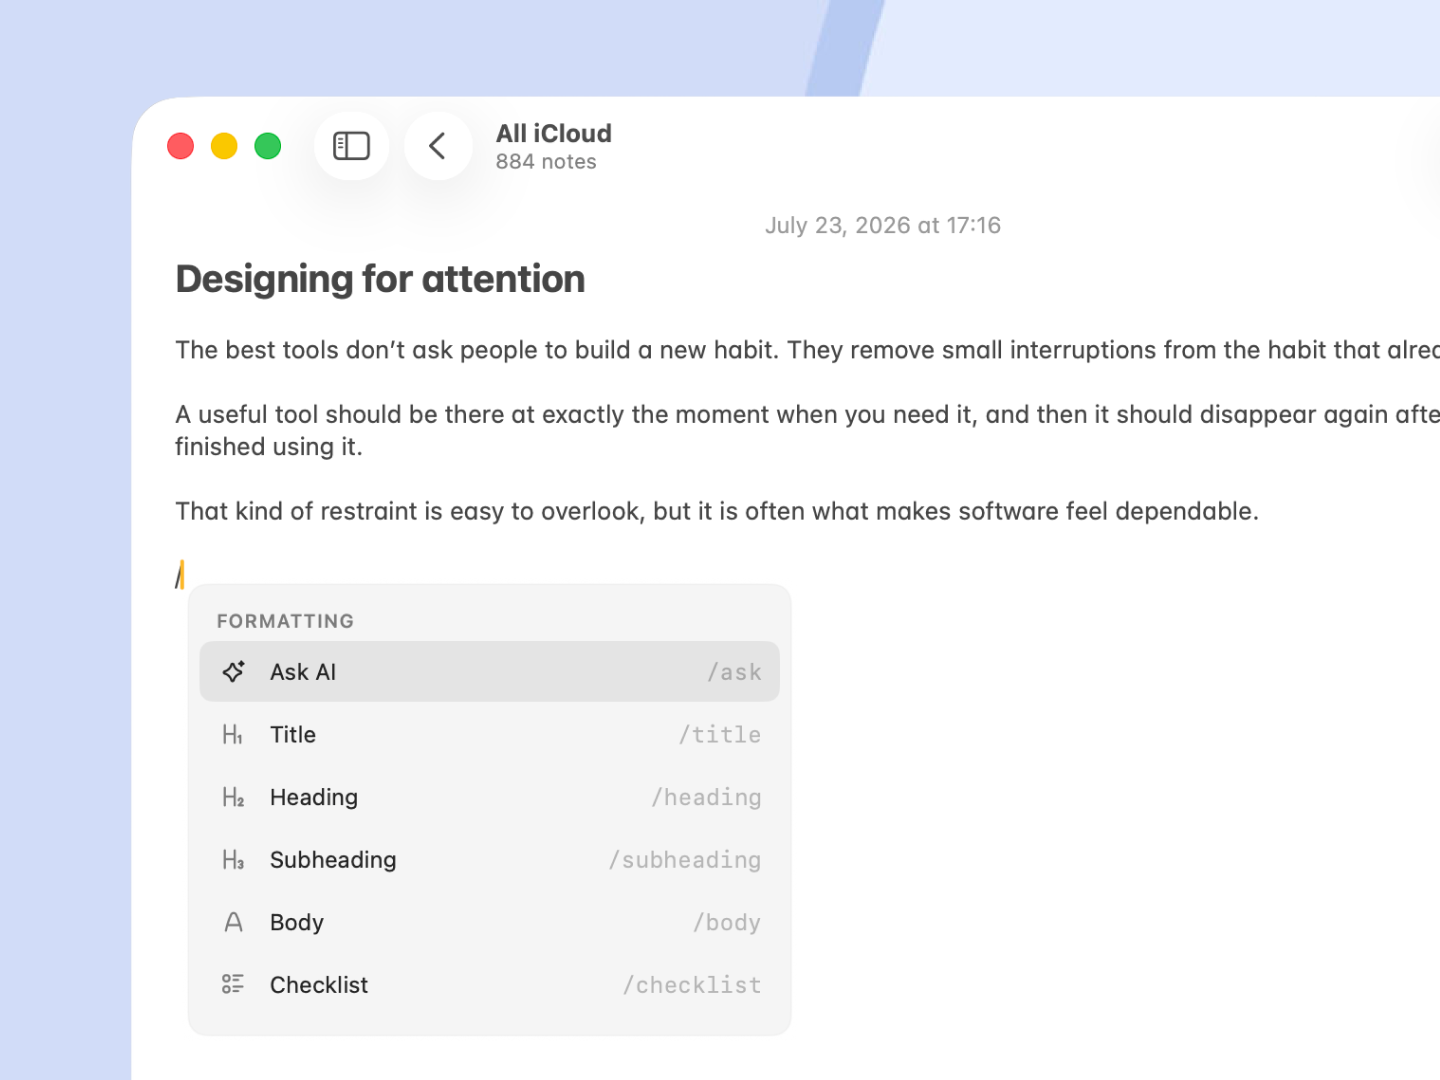Select Subheading in formatting menu

(x=490, y=860)
